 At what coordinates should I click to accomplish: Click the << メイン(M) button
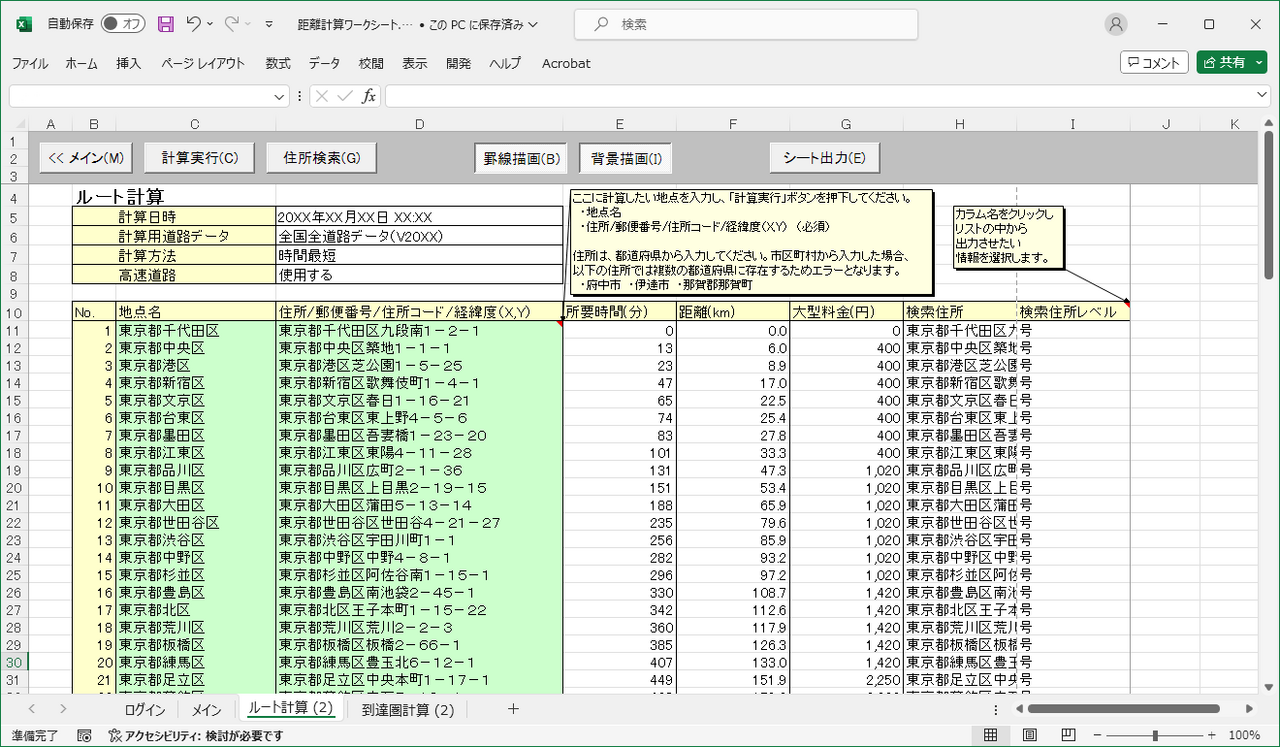pyautogui.click(x=86, y=158)
